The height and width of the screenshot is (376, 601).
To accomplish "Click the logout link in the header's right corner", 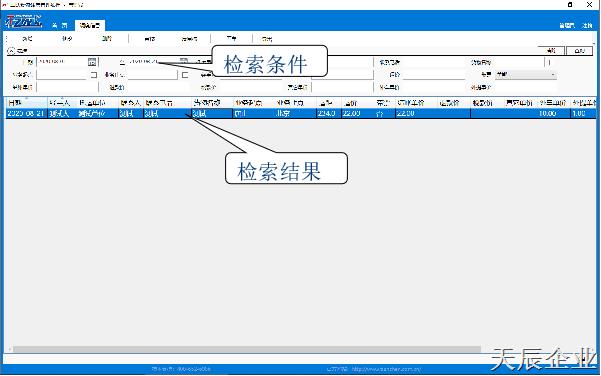I will [x=587, y=25].
